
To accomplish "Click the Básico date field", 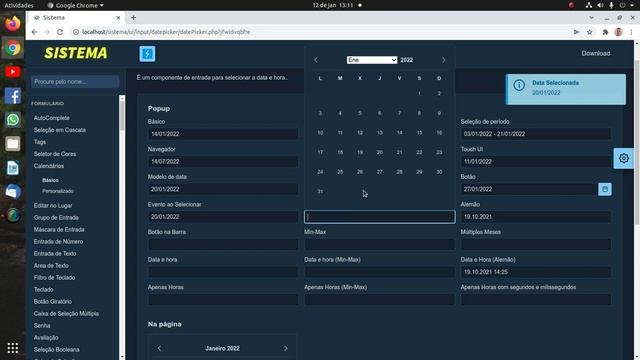I will click(223, 134).
